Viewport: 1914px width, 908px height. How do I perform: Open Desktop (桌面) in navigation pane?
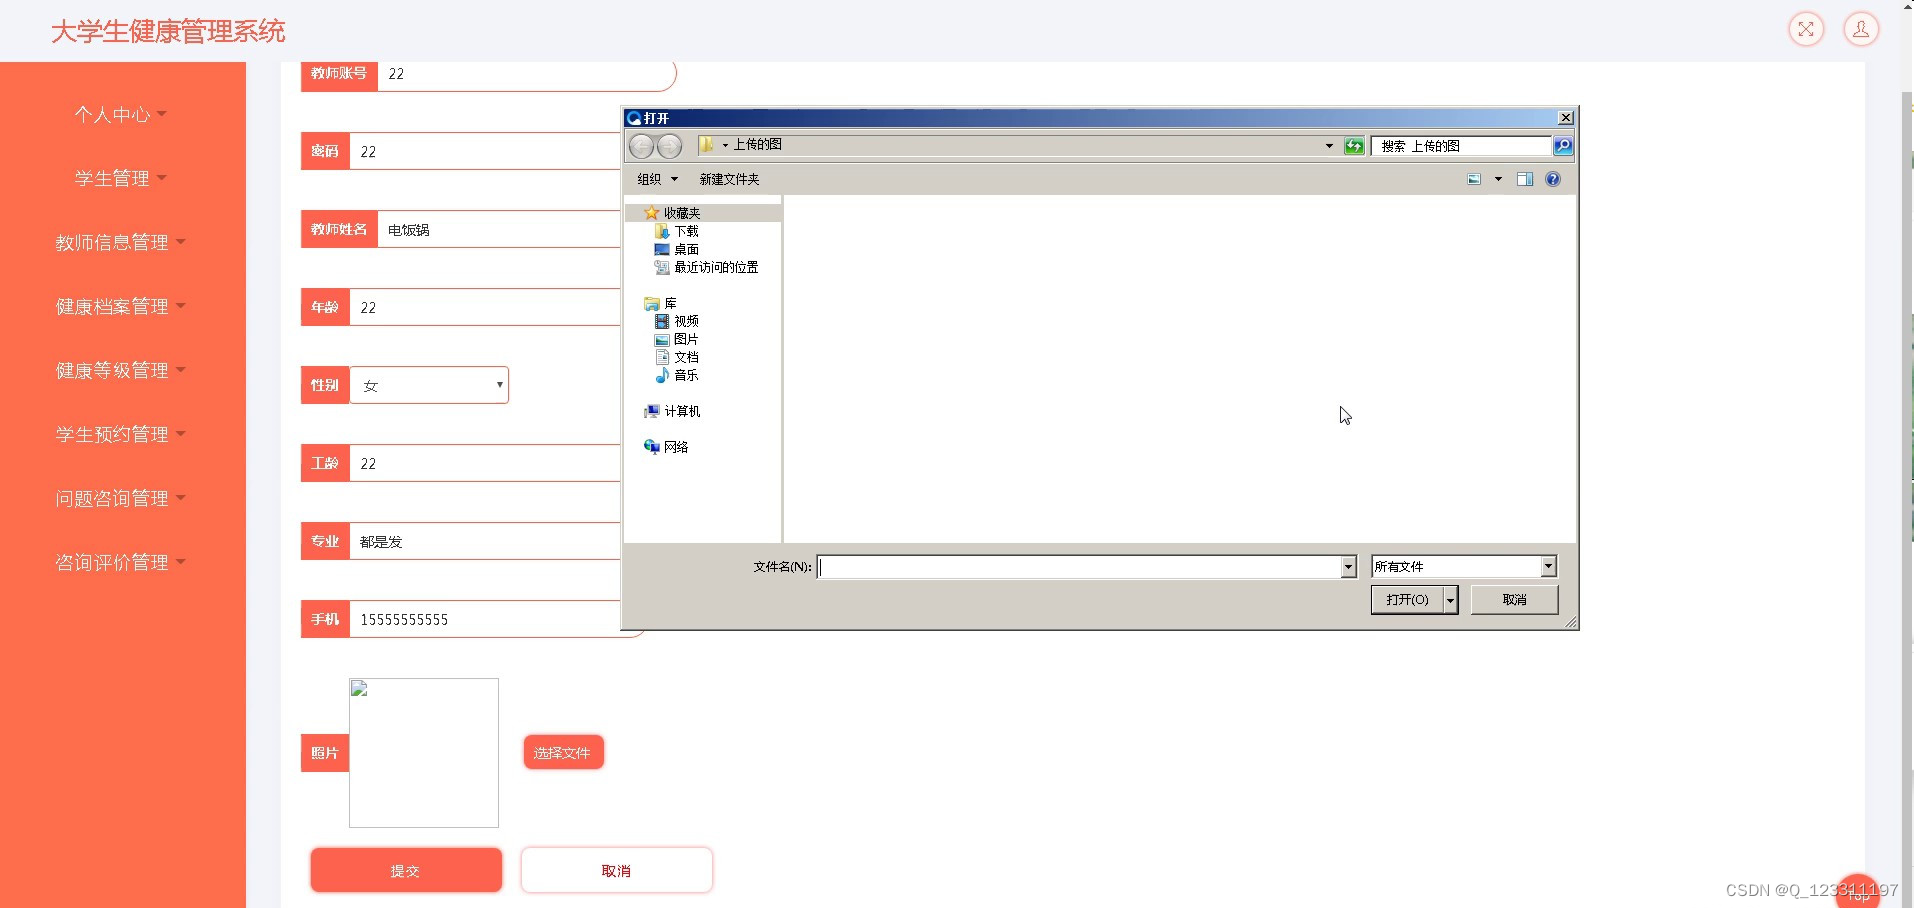(677, 249)
